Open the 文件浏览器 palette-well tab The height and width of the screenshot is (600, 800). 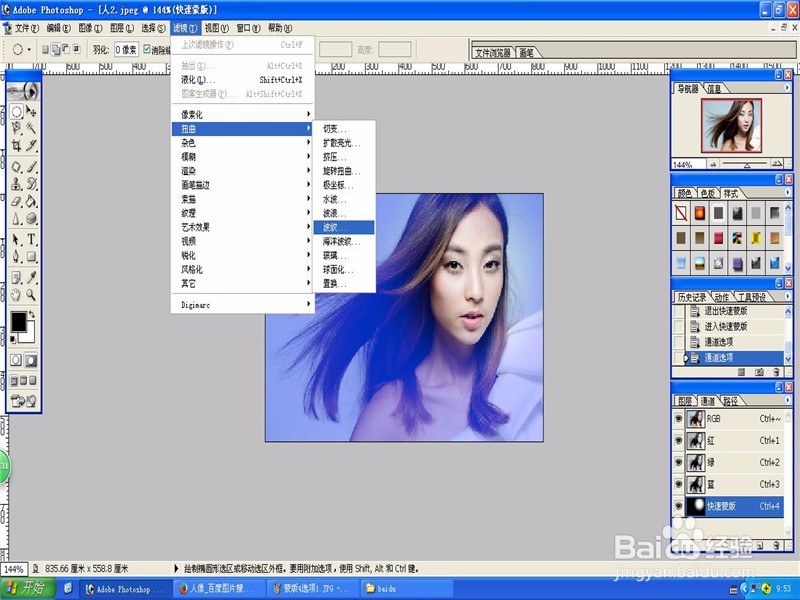pyautogui.click(x=493, y=53)
